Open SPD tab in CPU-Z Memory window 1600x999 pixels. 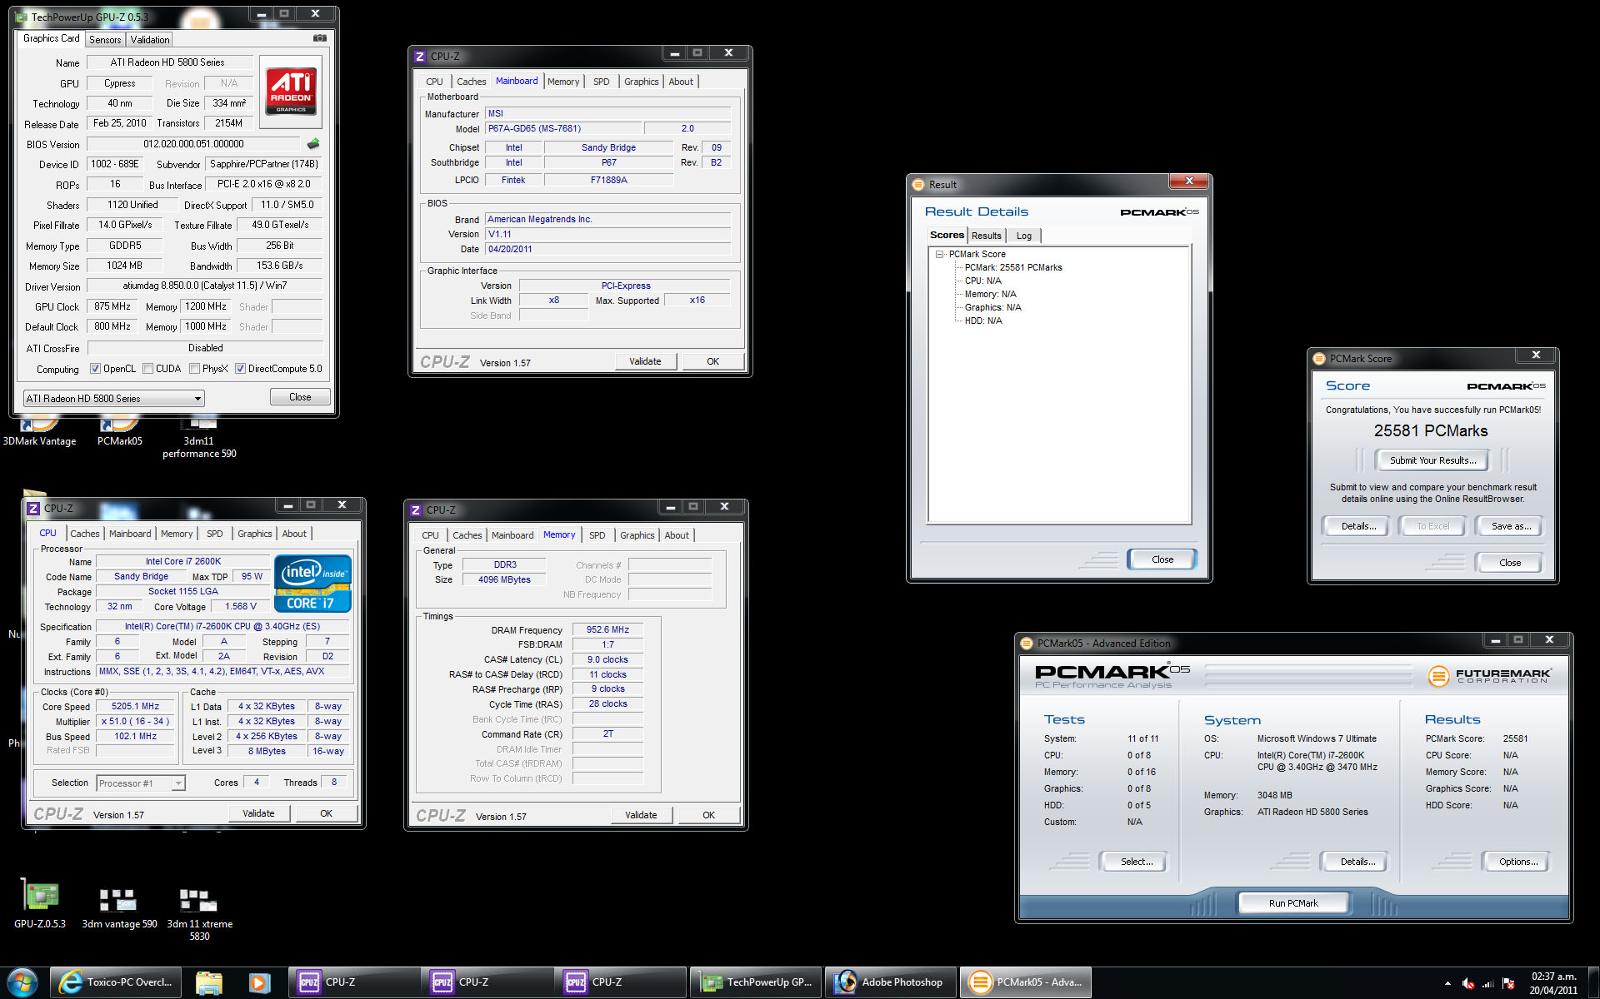[x=597, y=536]
